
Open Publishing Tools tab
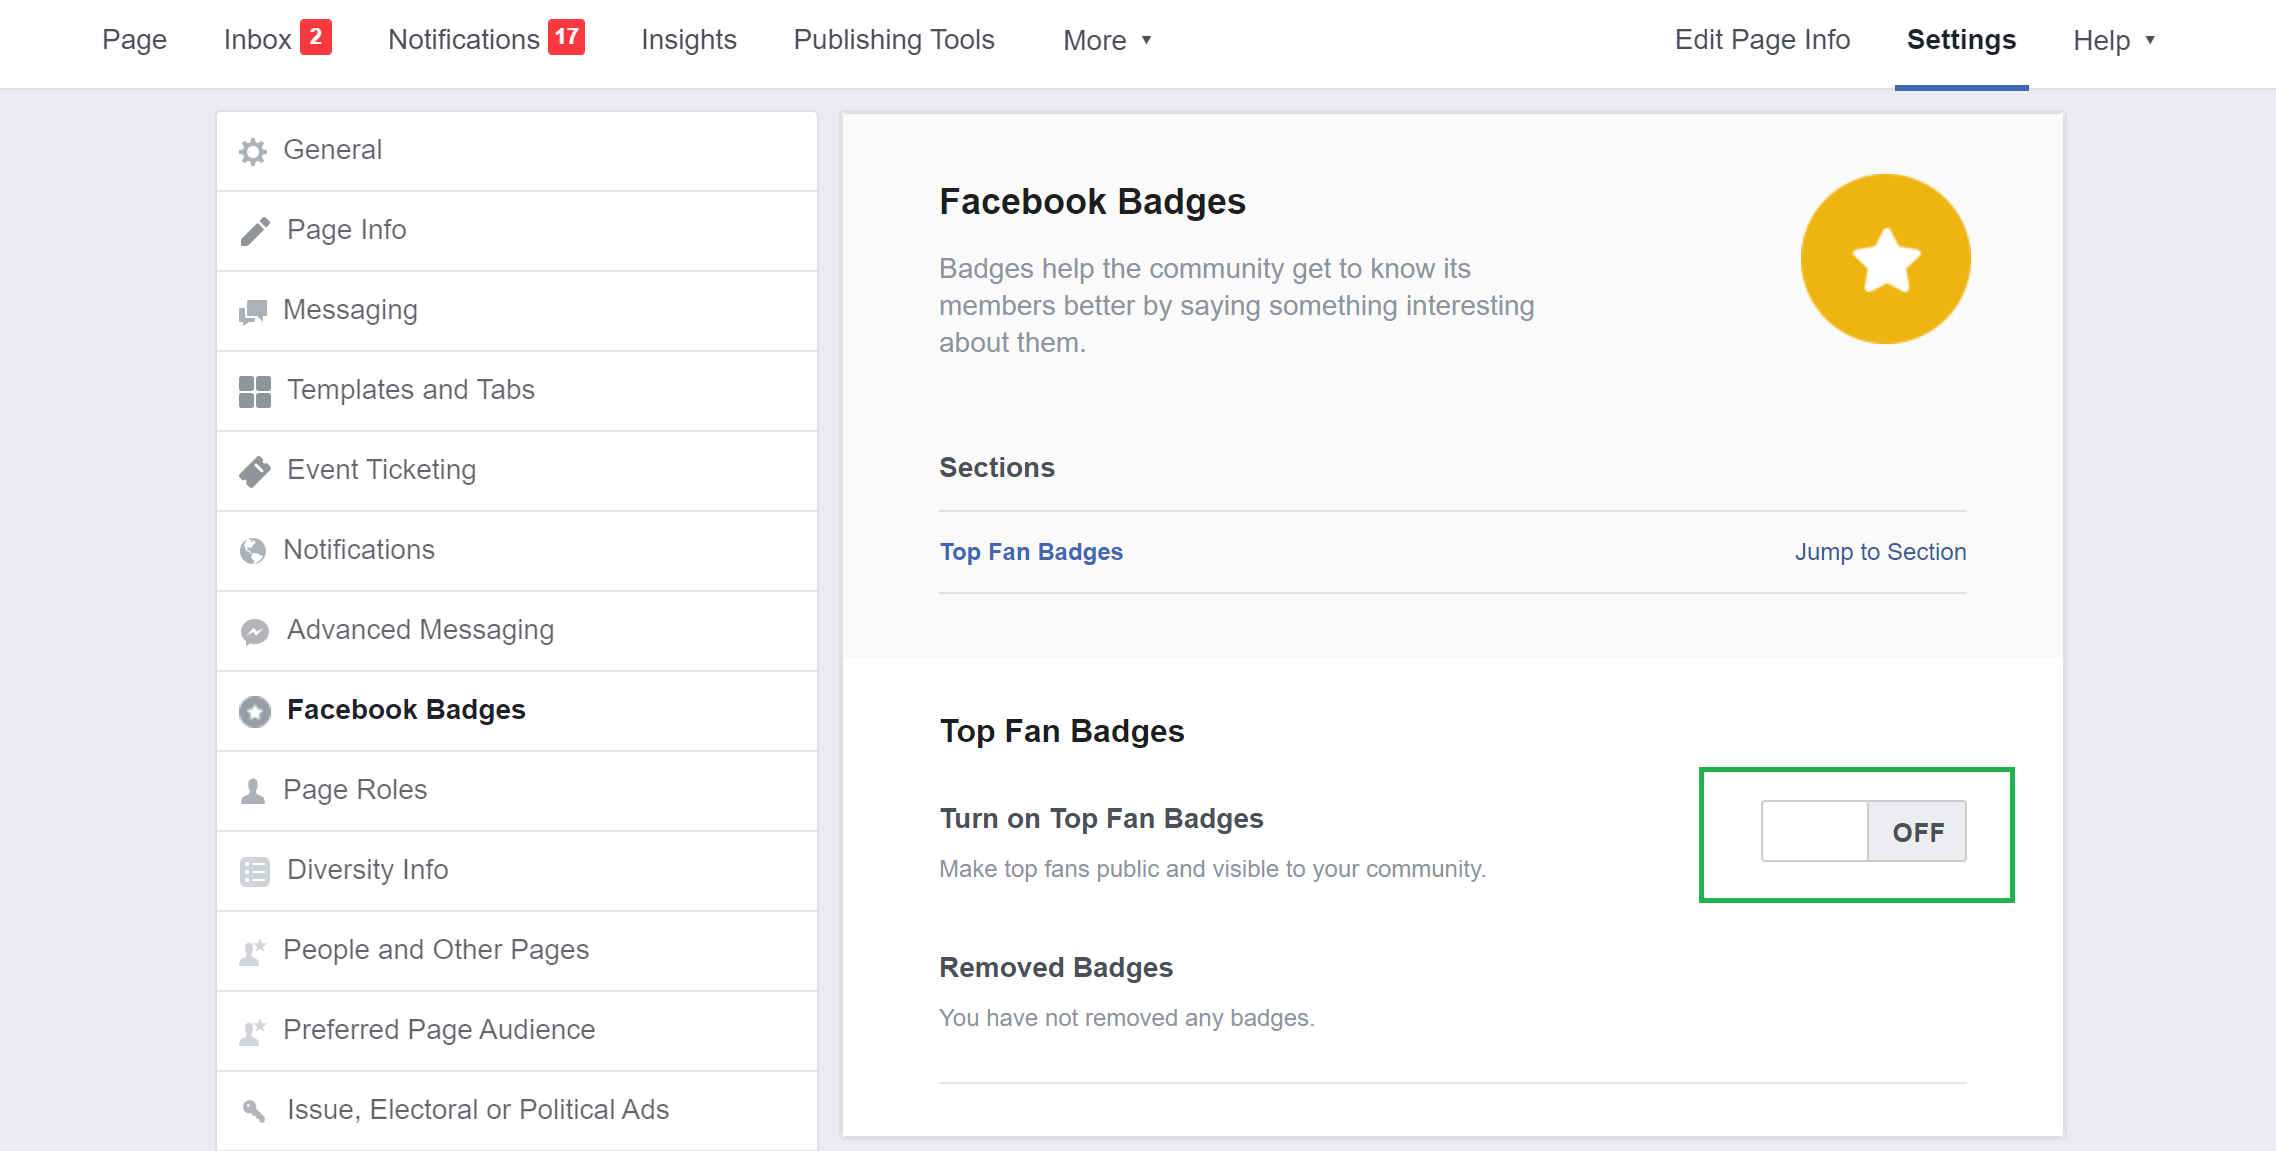point(893,39)
